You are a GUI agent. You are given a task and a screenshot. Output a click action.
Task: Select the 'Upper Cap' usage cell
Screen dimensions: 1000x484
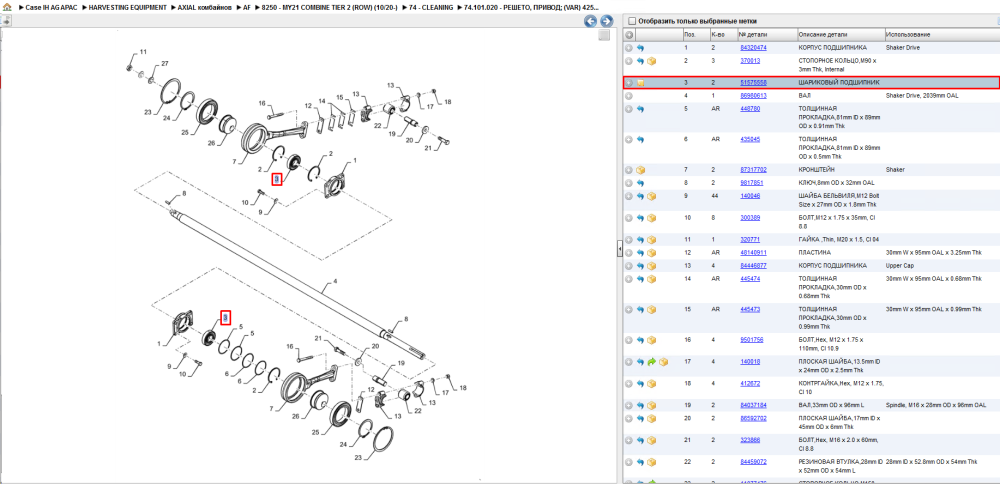(x=899, y=265)
